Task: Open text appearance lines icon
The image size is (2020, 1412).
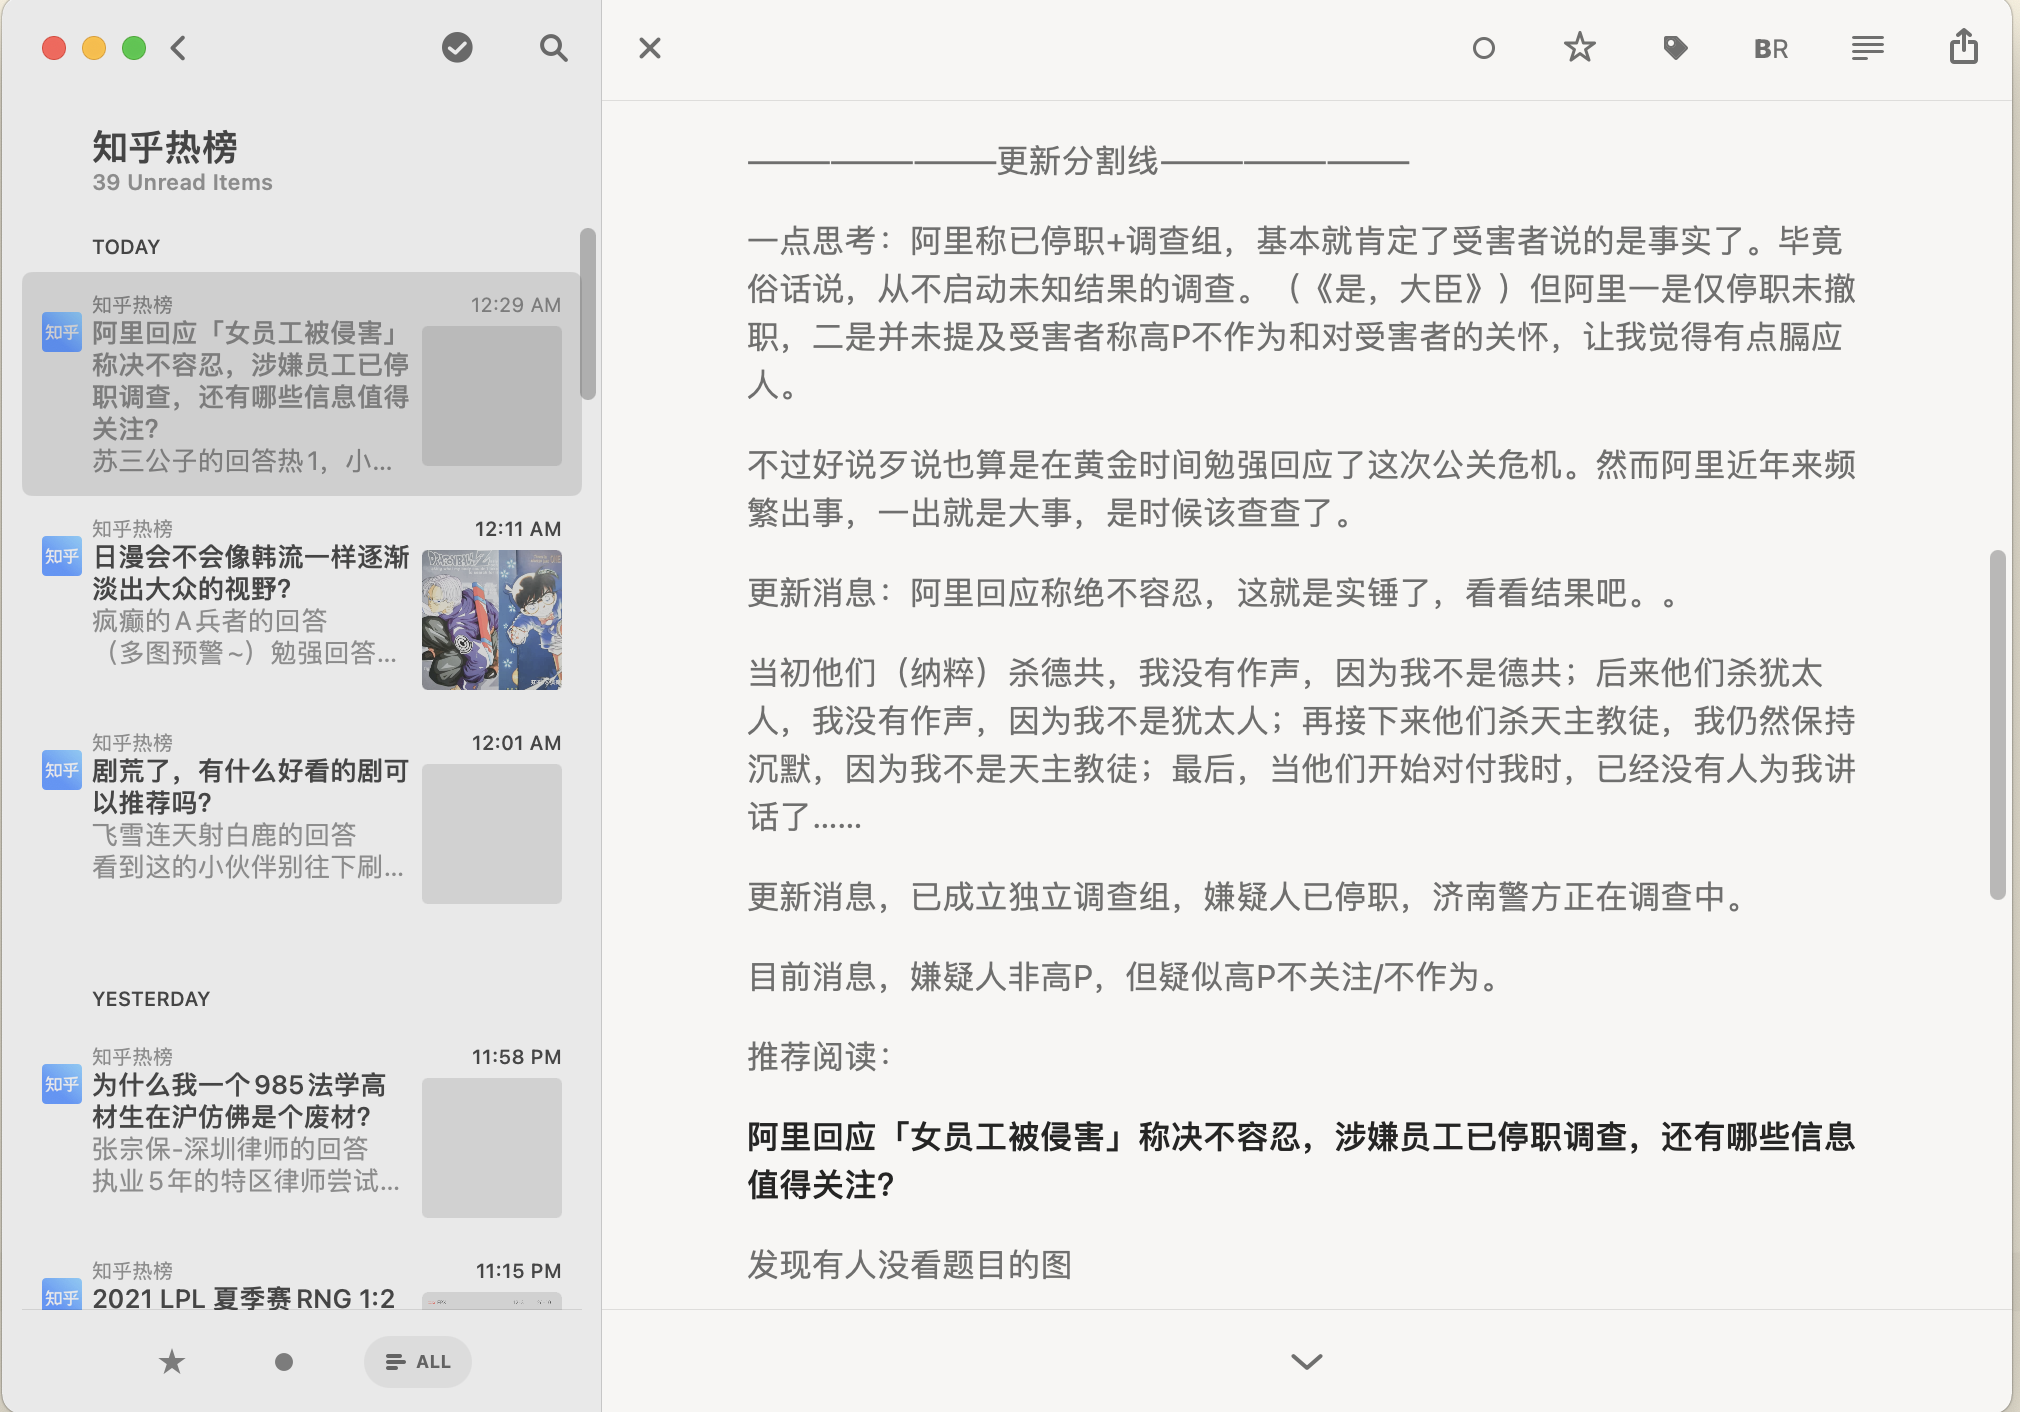Action: pyautogui.click(x=1867, y=48)
